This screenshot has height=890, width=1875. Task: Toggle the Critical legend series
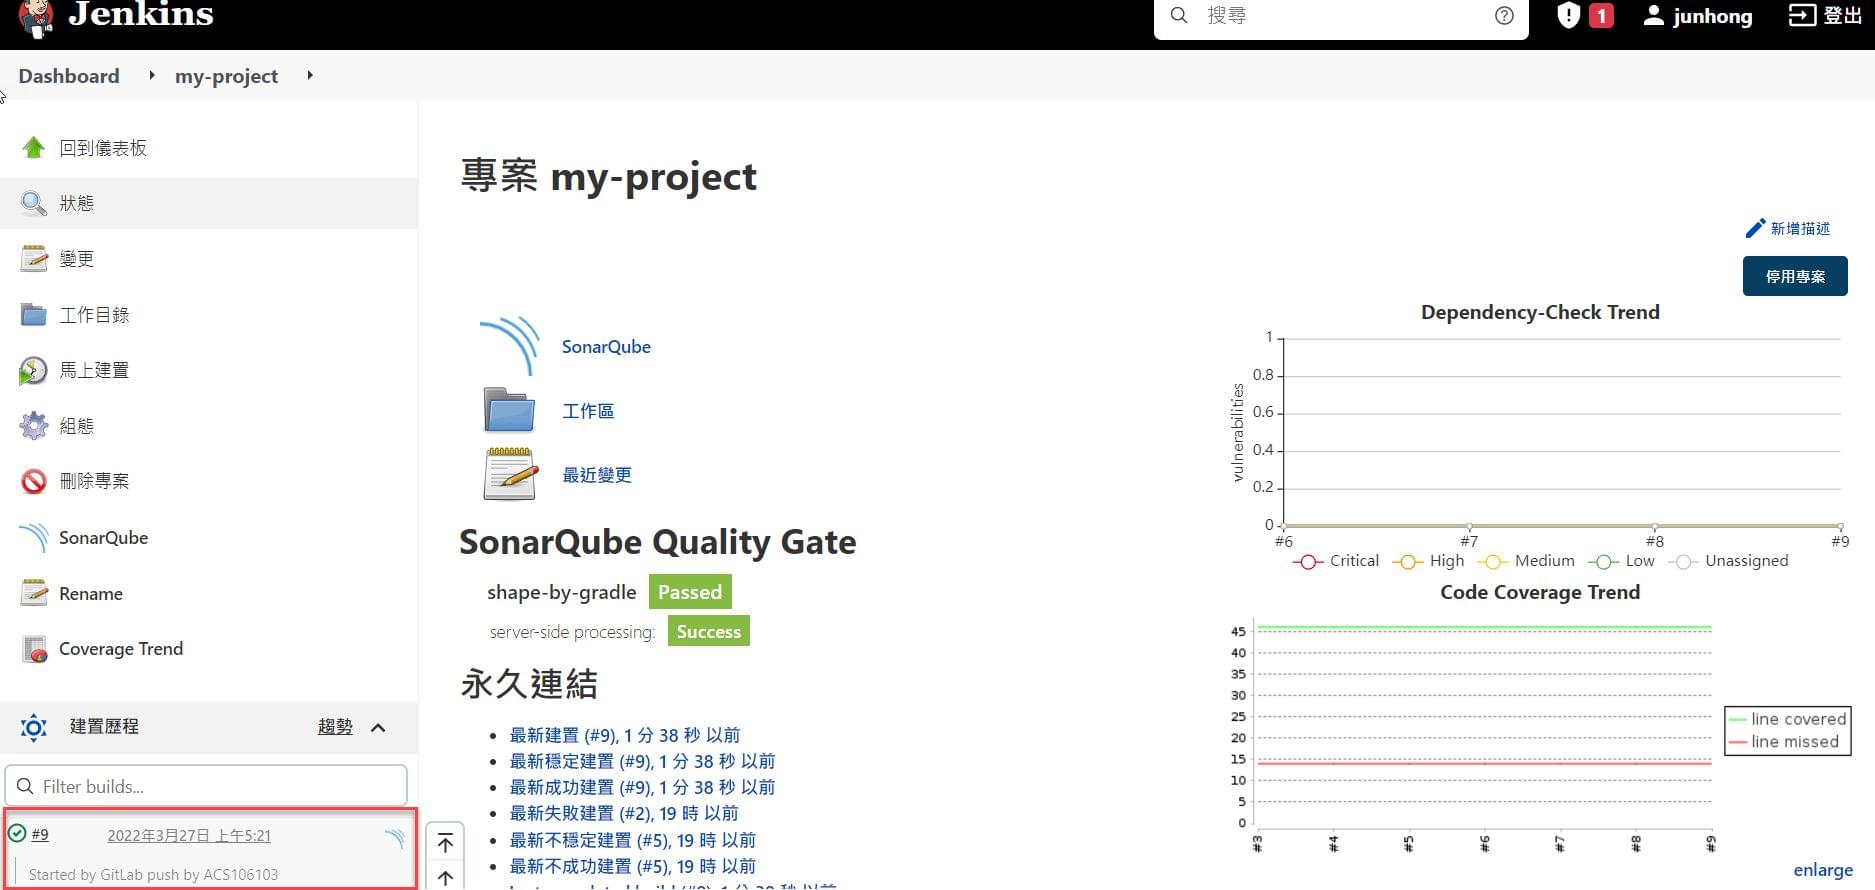click(1336, 561)
